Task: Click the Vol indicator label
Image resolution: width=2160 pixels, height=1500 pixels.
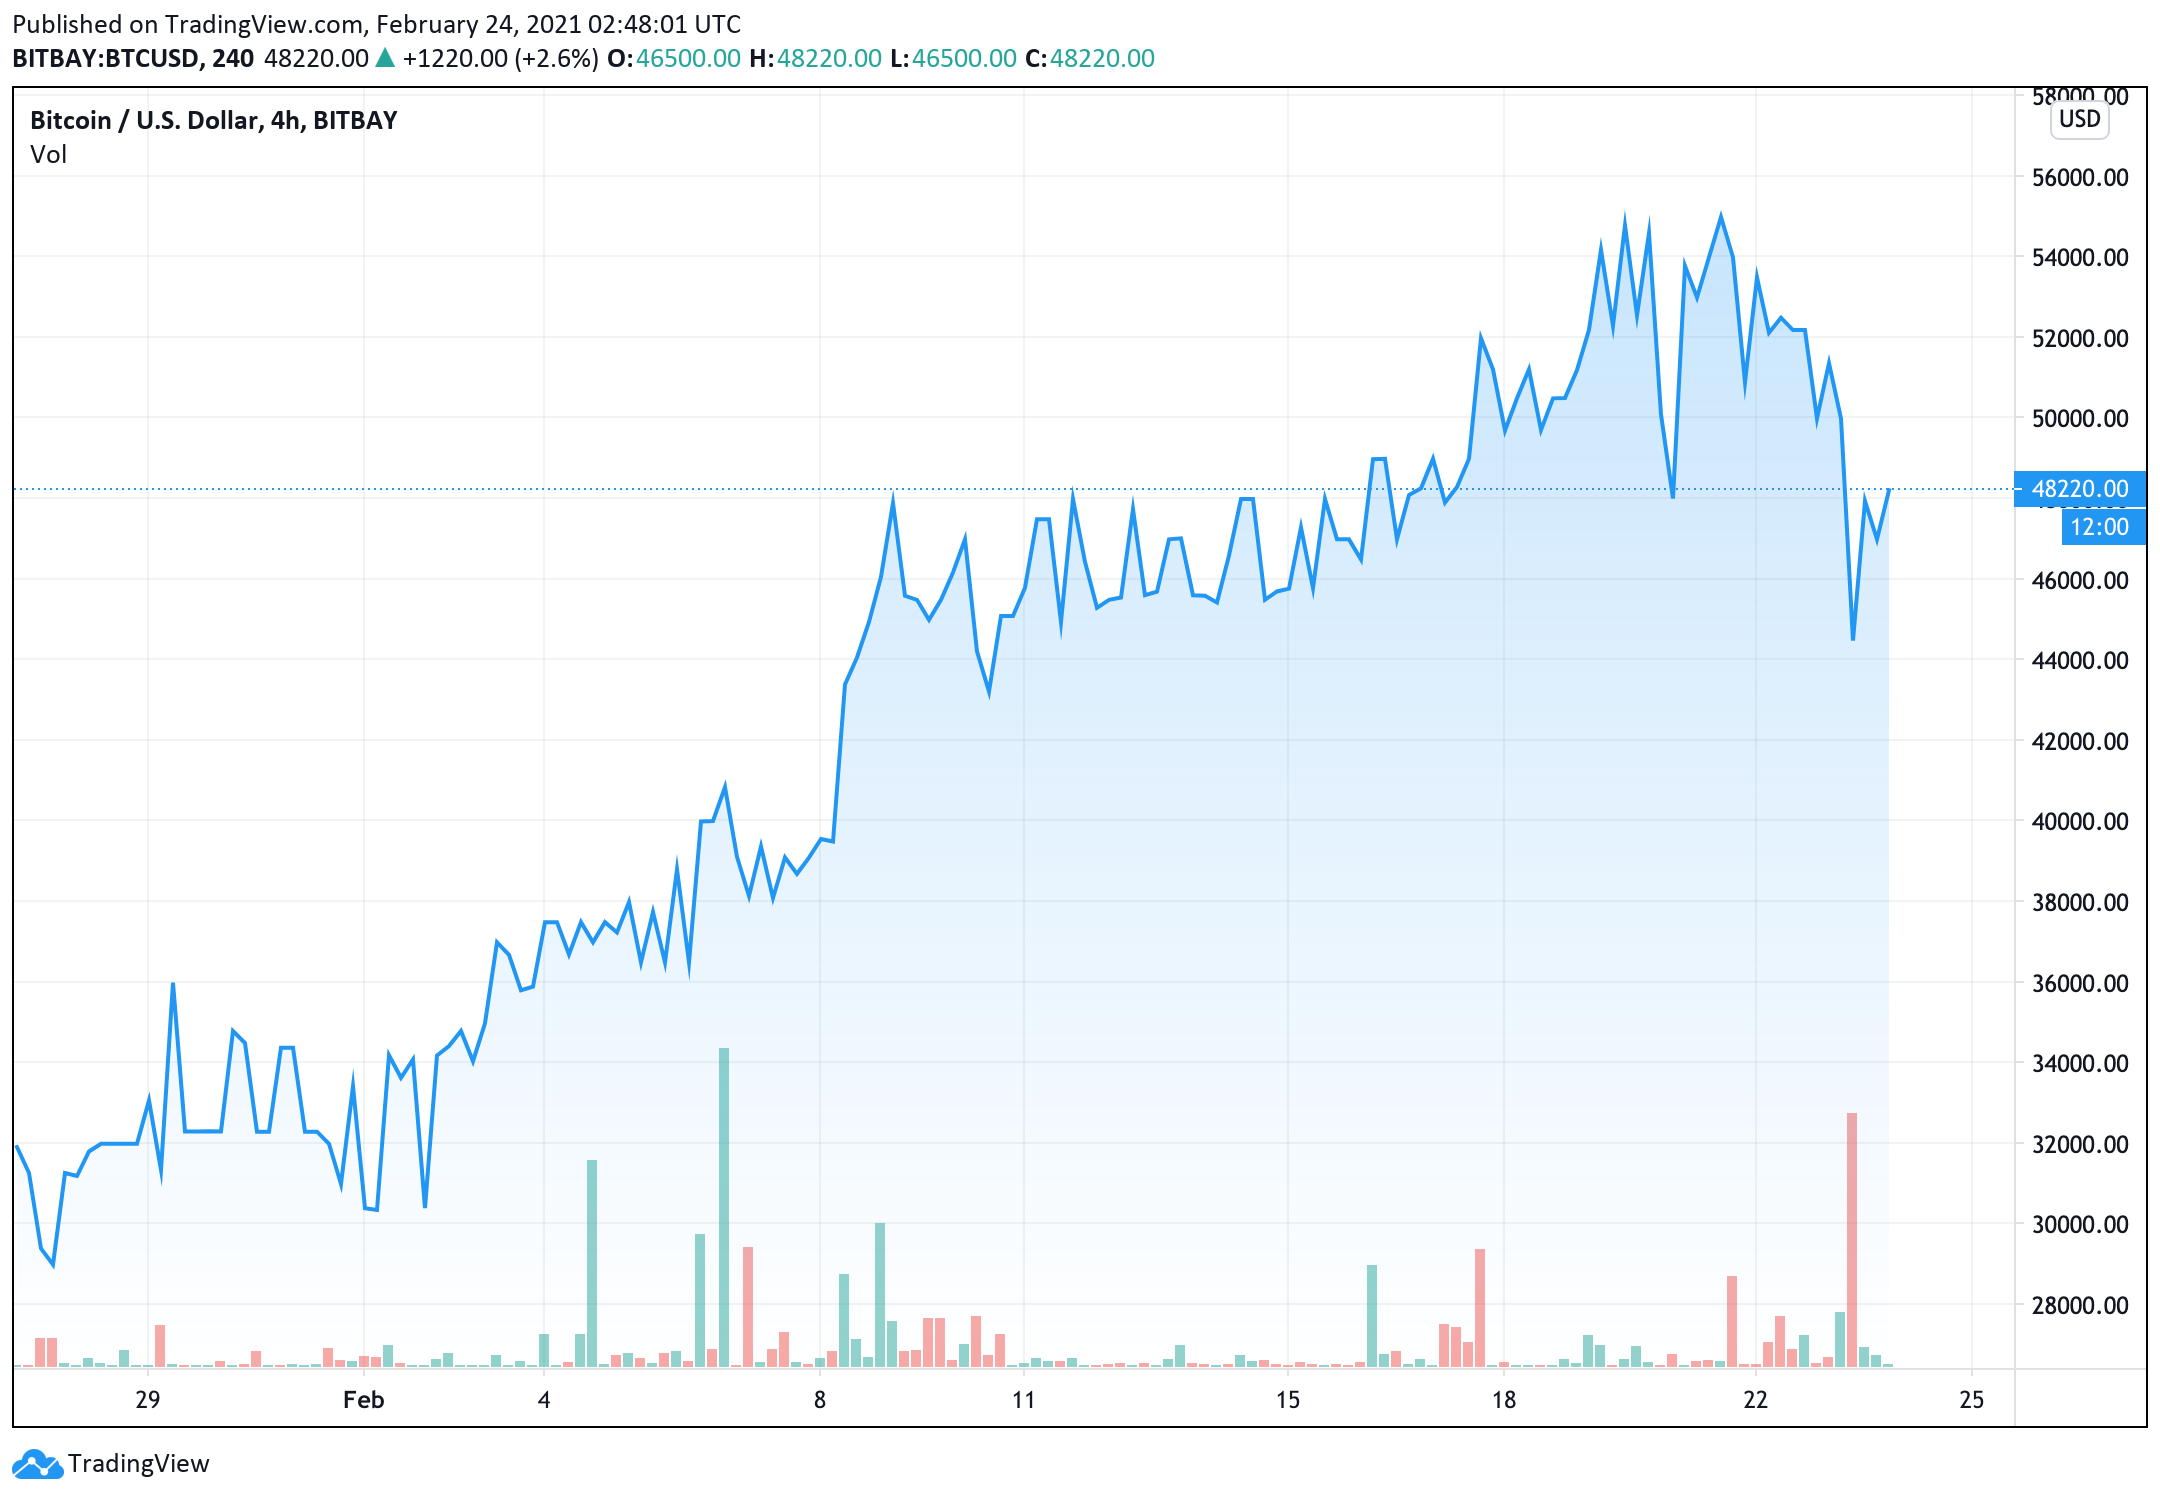Action: [x=48, y=155]
